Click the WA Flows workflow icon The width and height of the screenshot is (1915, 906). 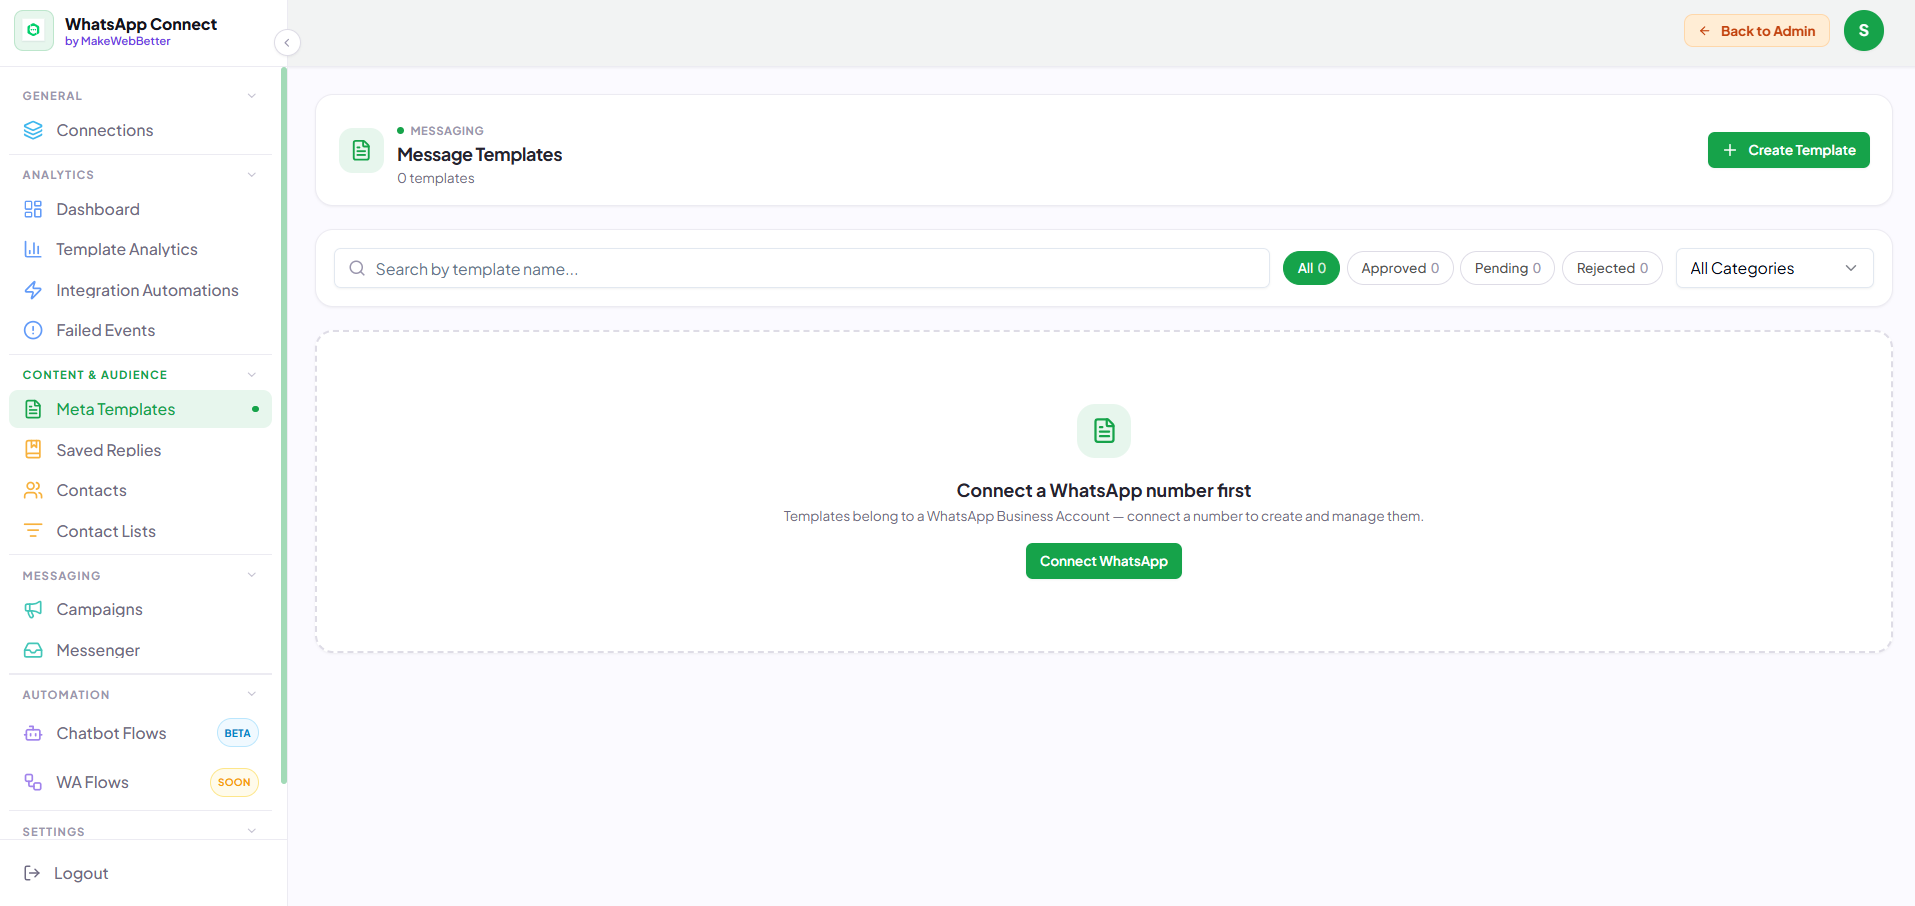pos(33,782)
